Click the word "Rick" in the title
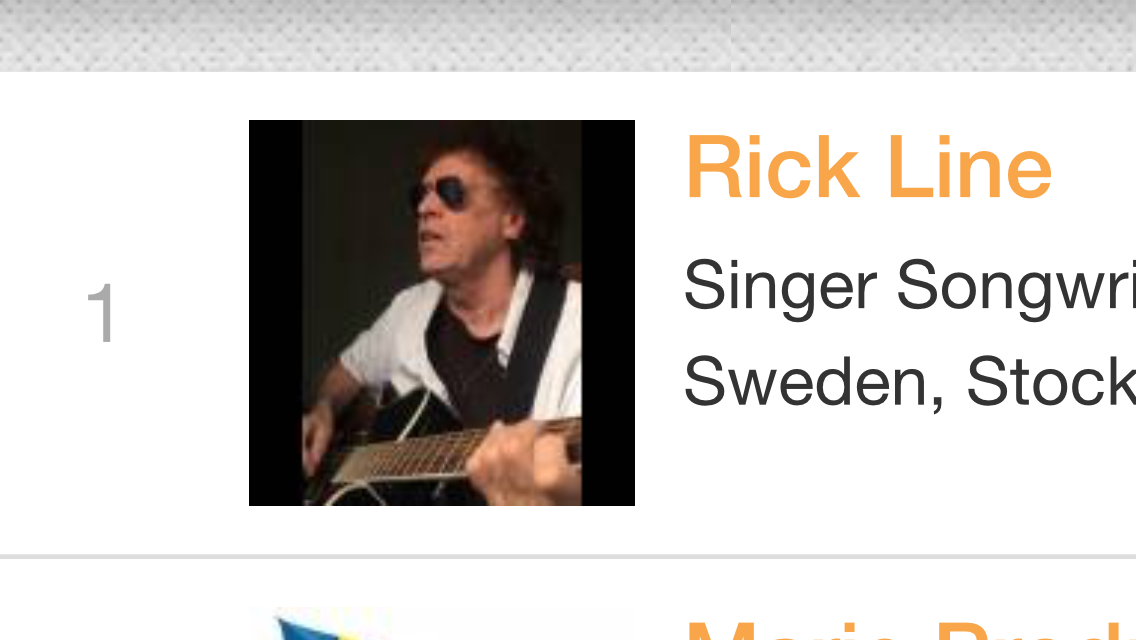Screen dimensions: 1136x640 pos(772,167)
